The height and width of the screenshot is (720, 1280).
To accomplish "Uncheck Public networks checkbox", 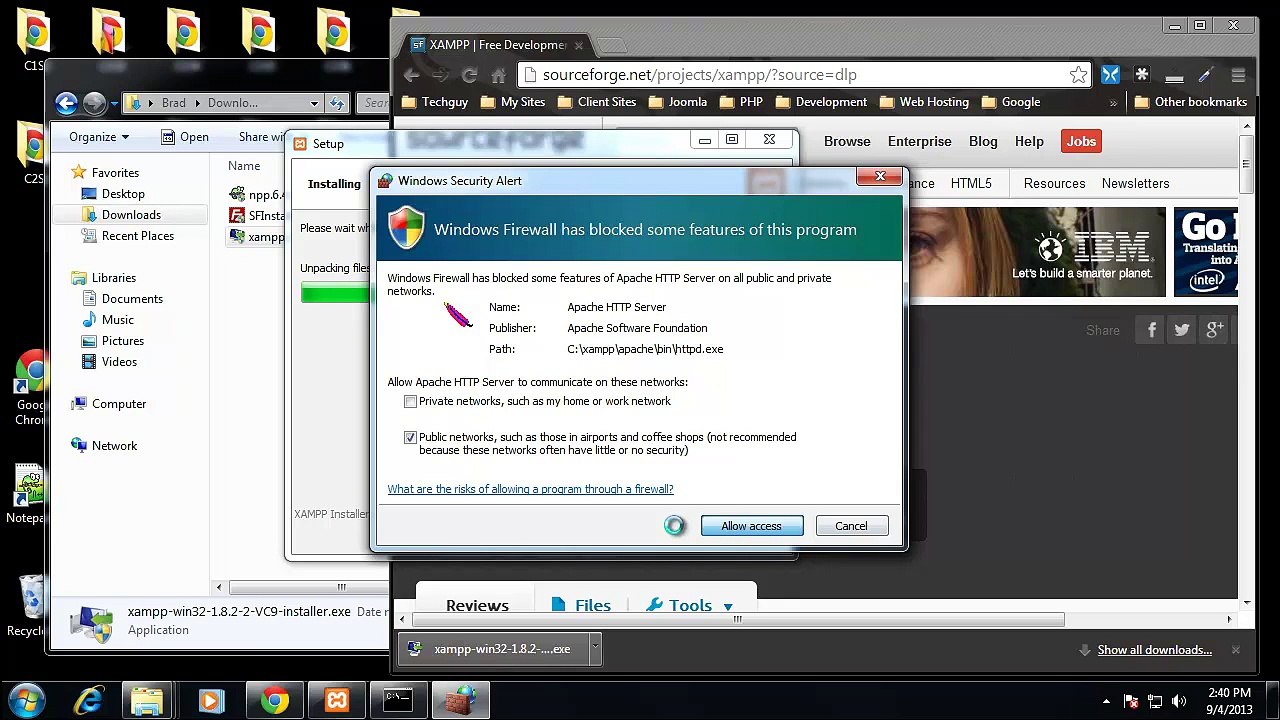I will coord(410,438).
